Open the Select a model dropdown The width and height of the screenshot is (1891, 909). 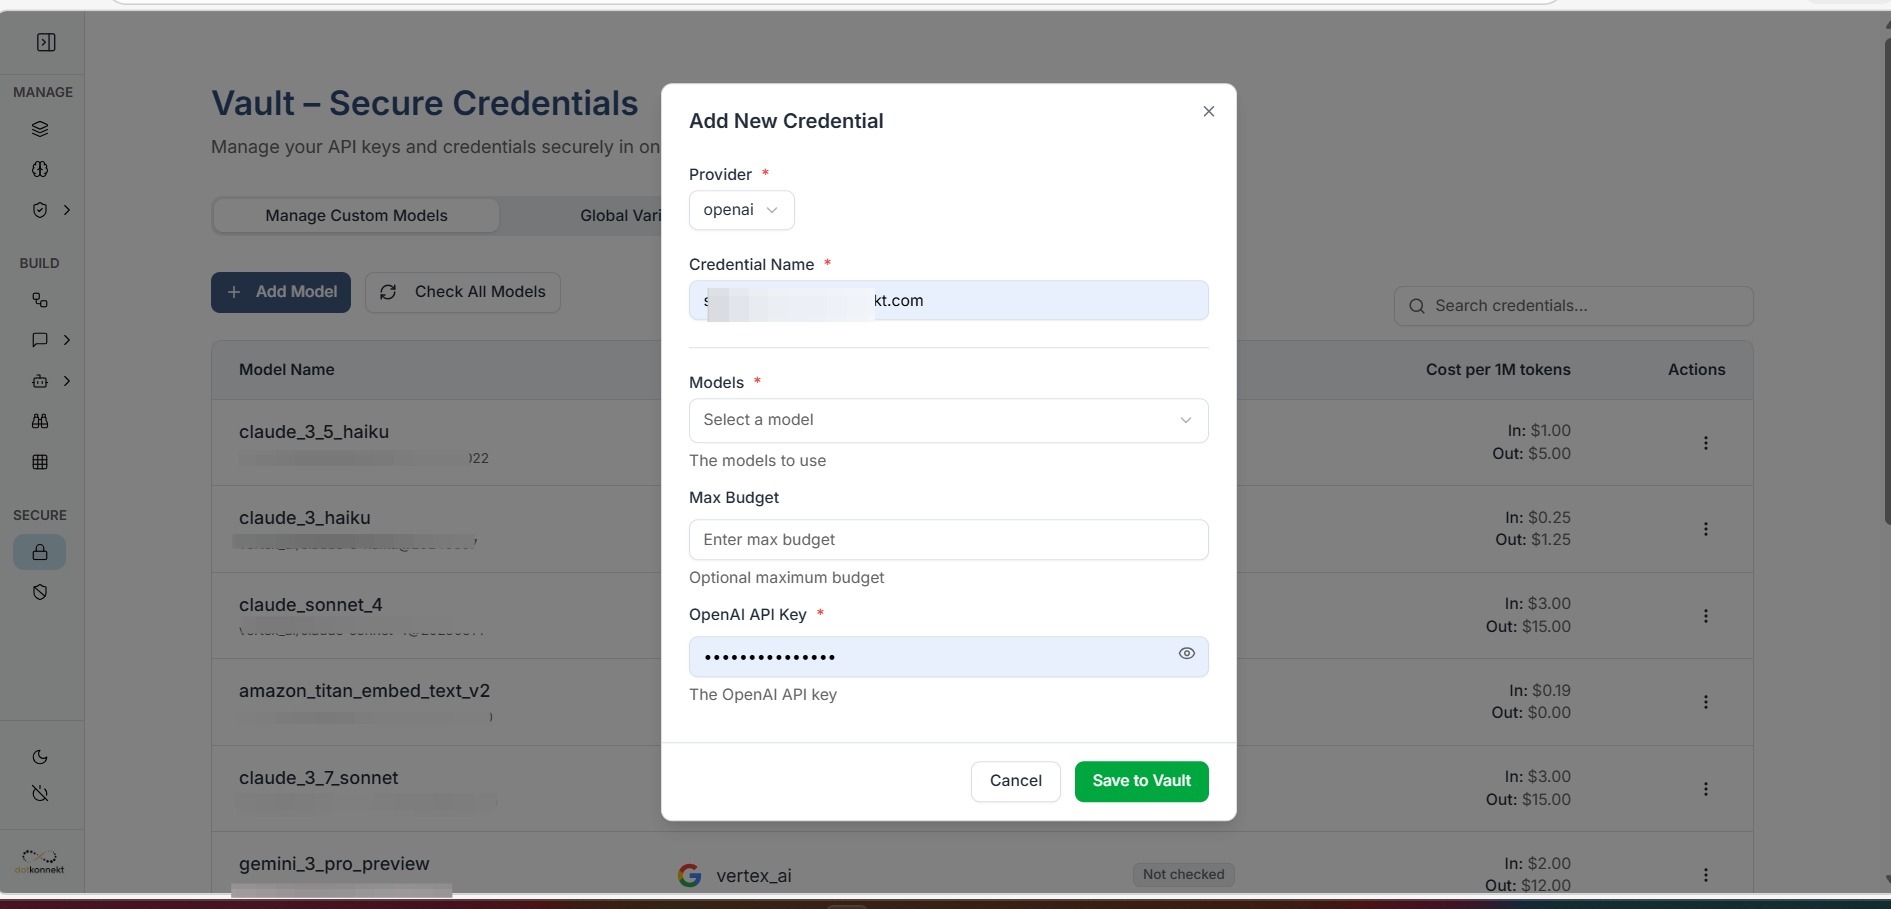click(948, 420)
